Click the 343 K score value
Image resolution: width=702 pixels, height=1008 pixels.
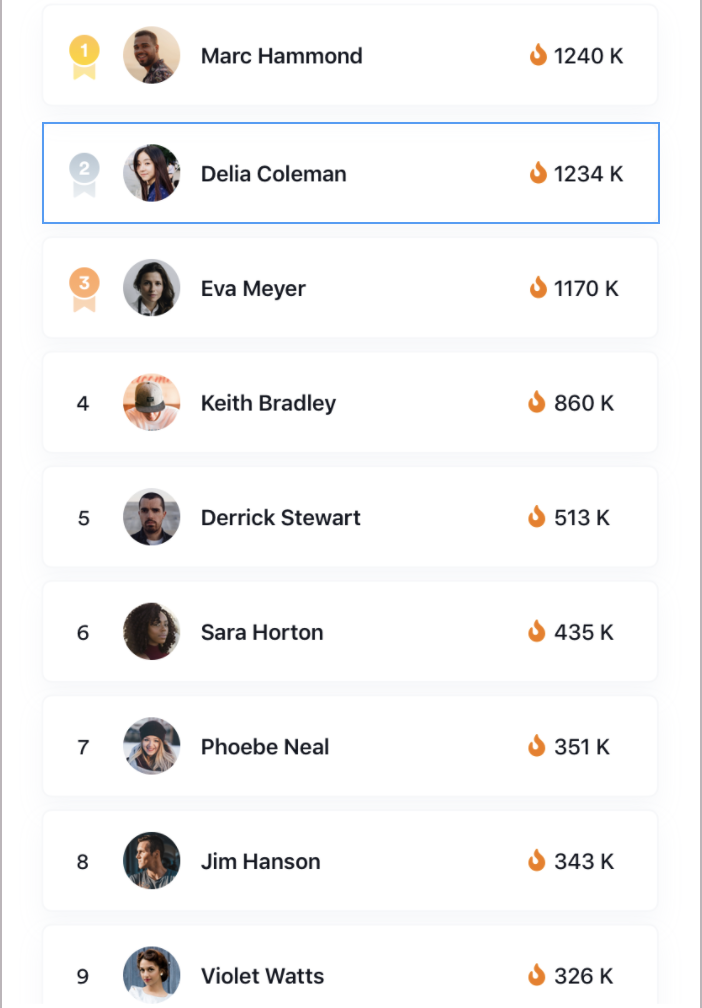click(584, 861)
